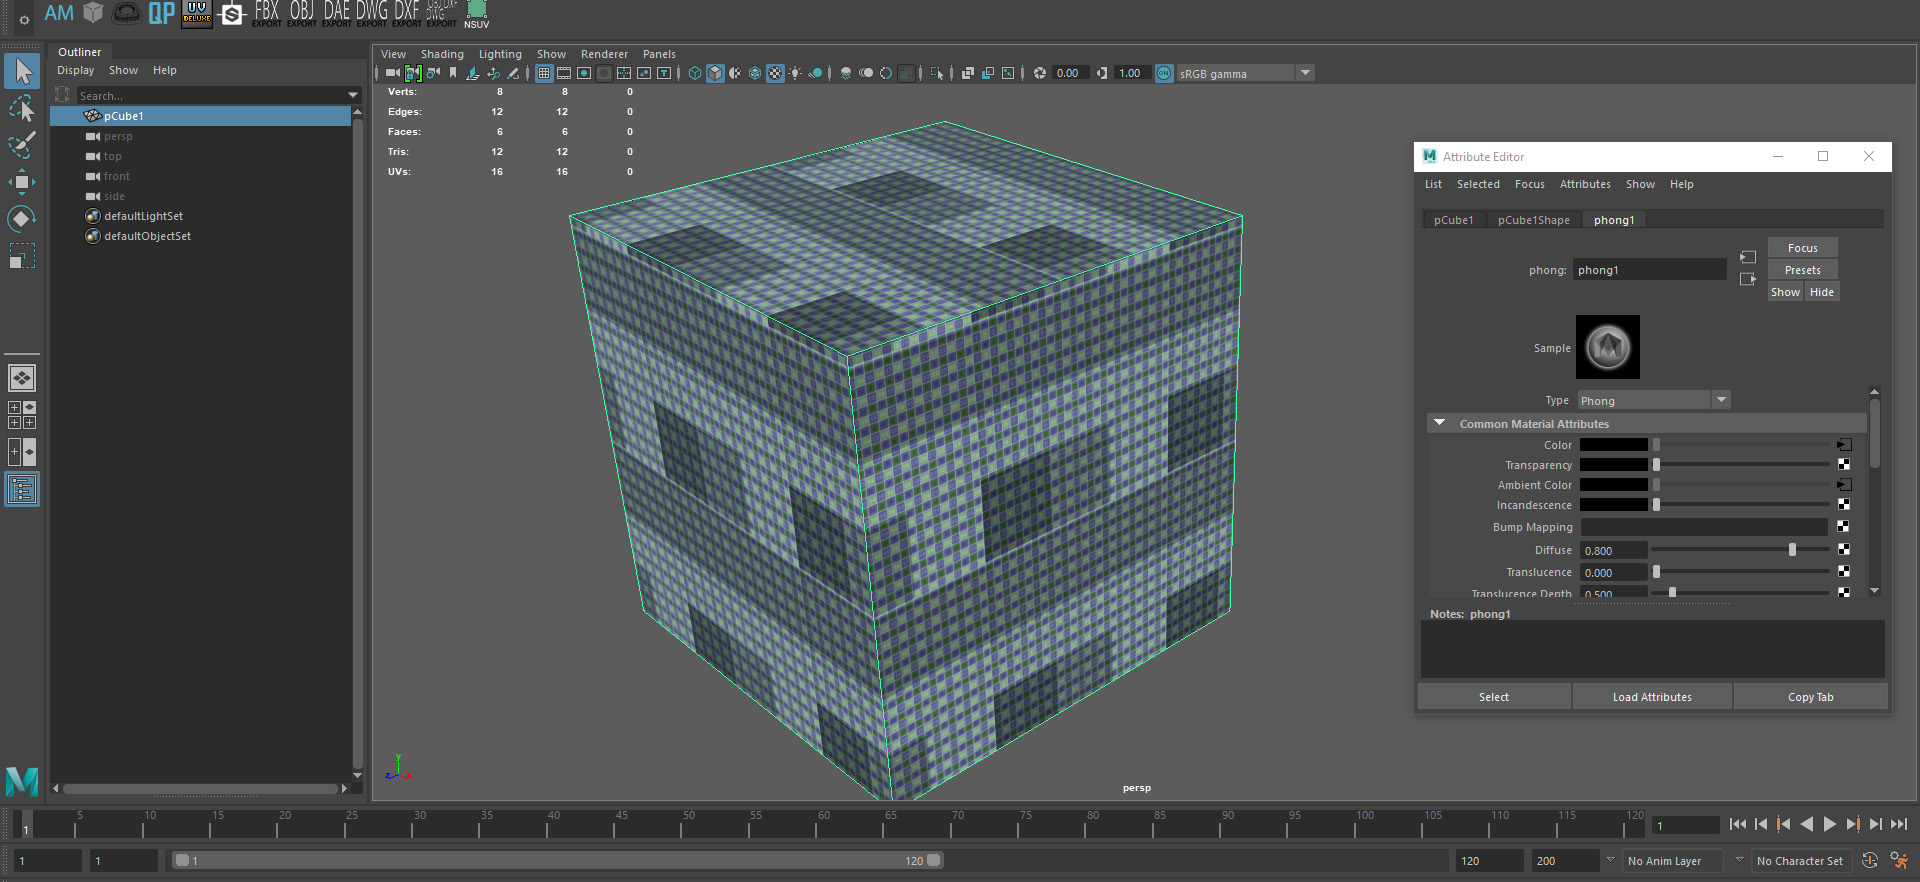1920x882 pixels.
Task: Open the viewport Shading menu
Action: point(441,54)
